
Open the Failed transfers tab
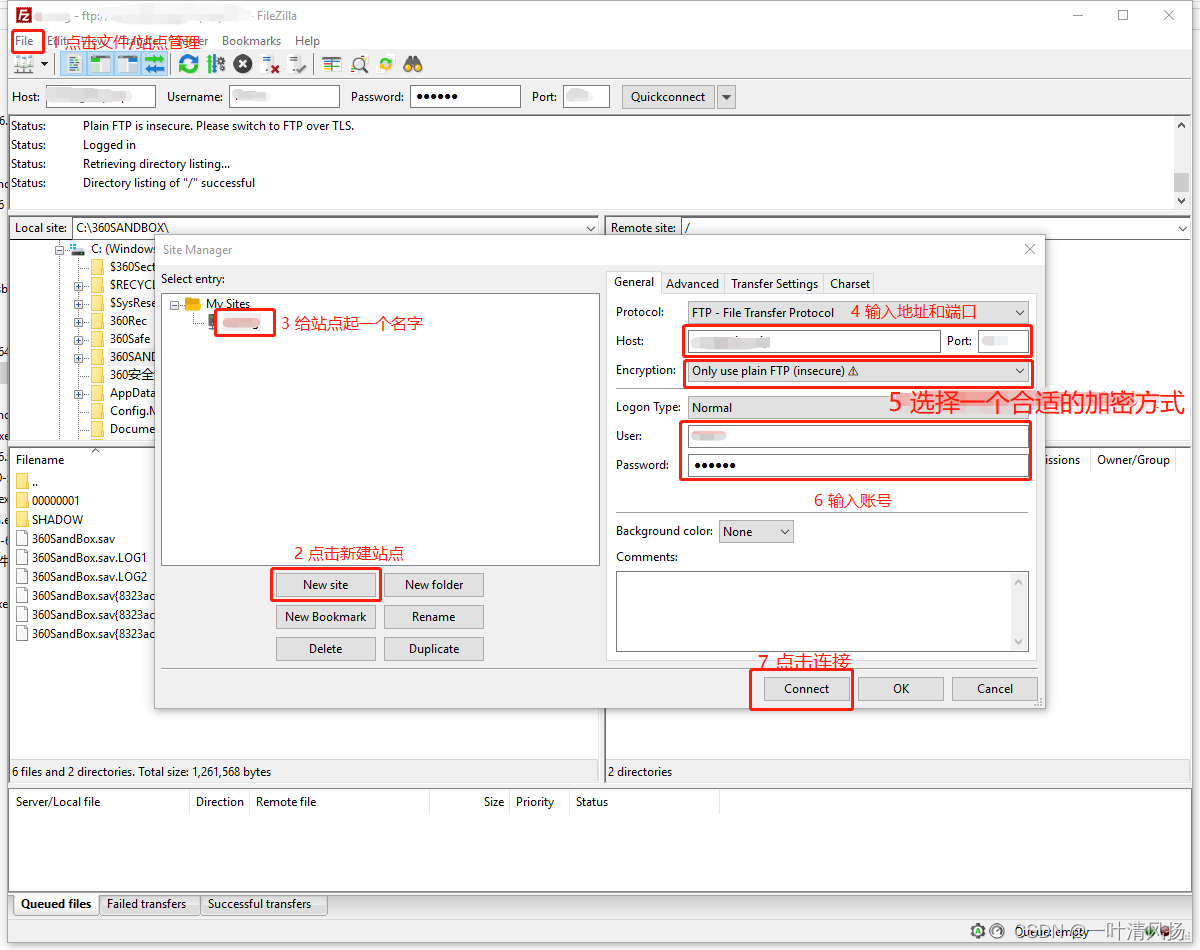[147, 904]
